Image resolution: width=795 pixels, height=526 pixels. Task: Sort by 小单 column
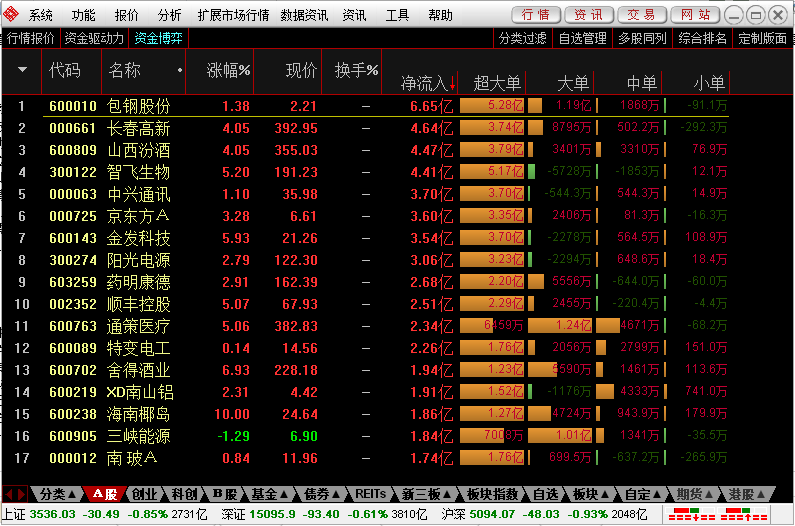709,83
